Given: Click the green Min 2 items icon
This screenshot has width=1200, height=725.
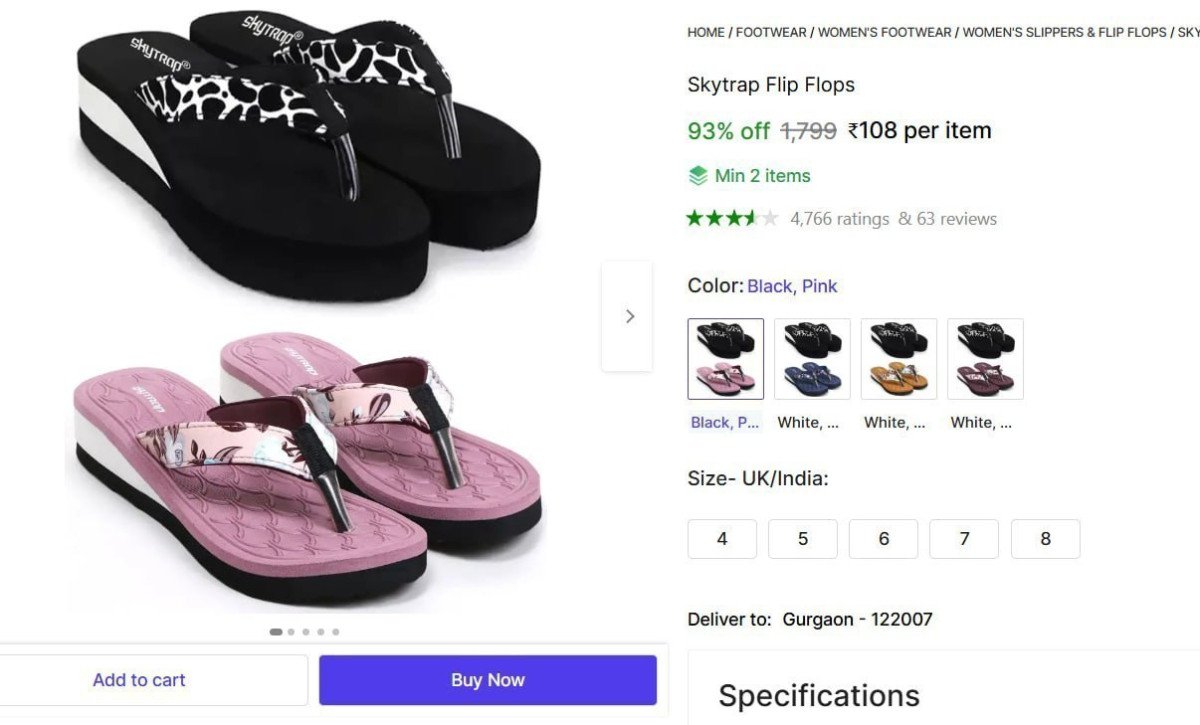Looking at the screenshot, I should click(x=697, y=175).
